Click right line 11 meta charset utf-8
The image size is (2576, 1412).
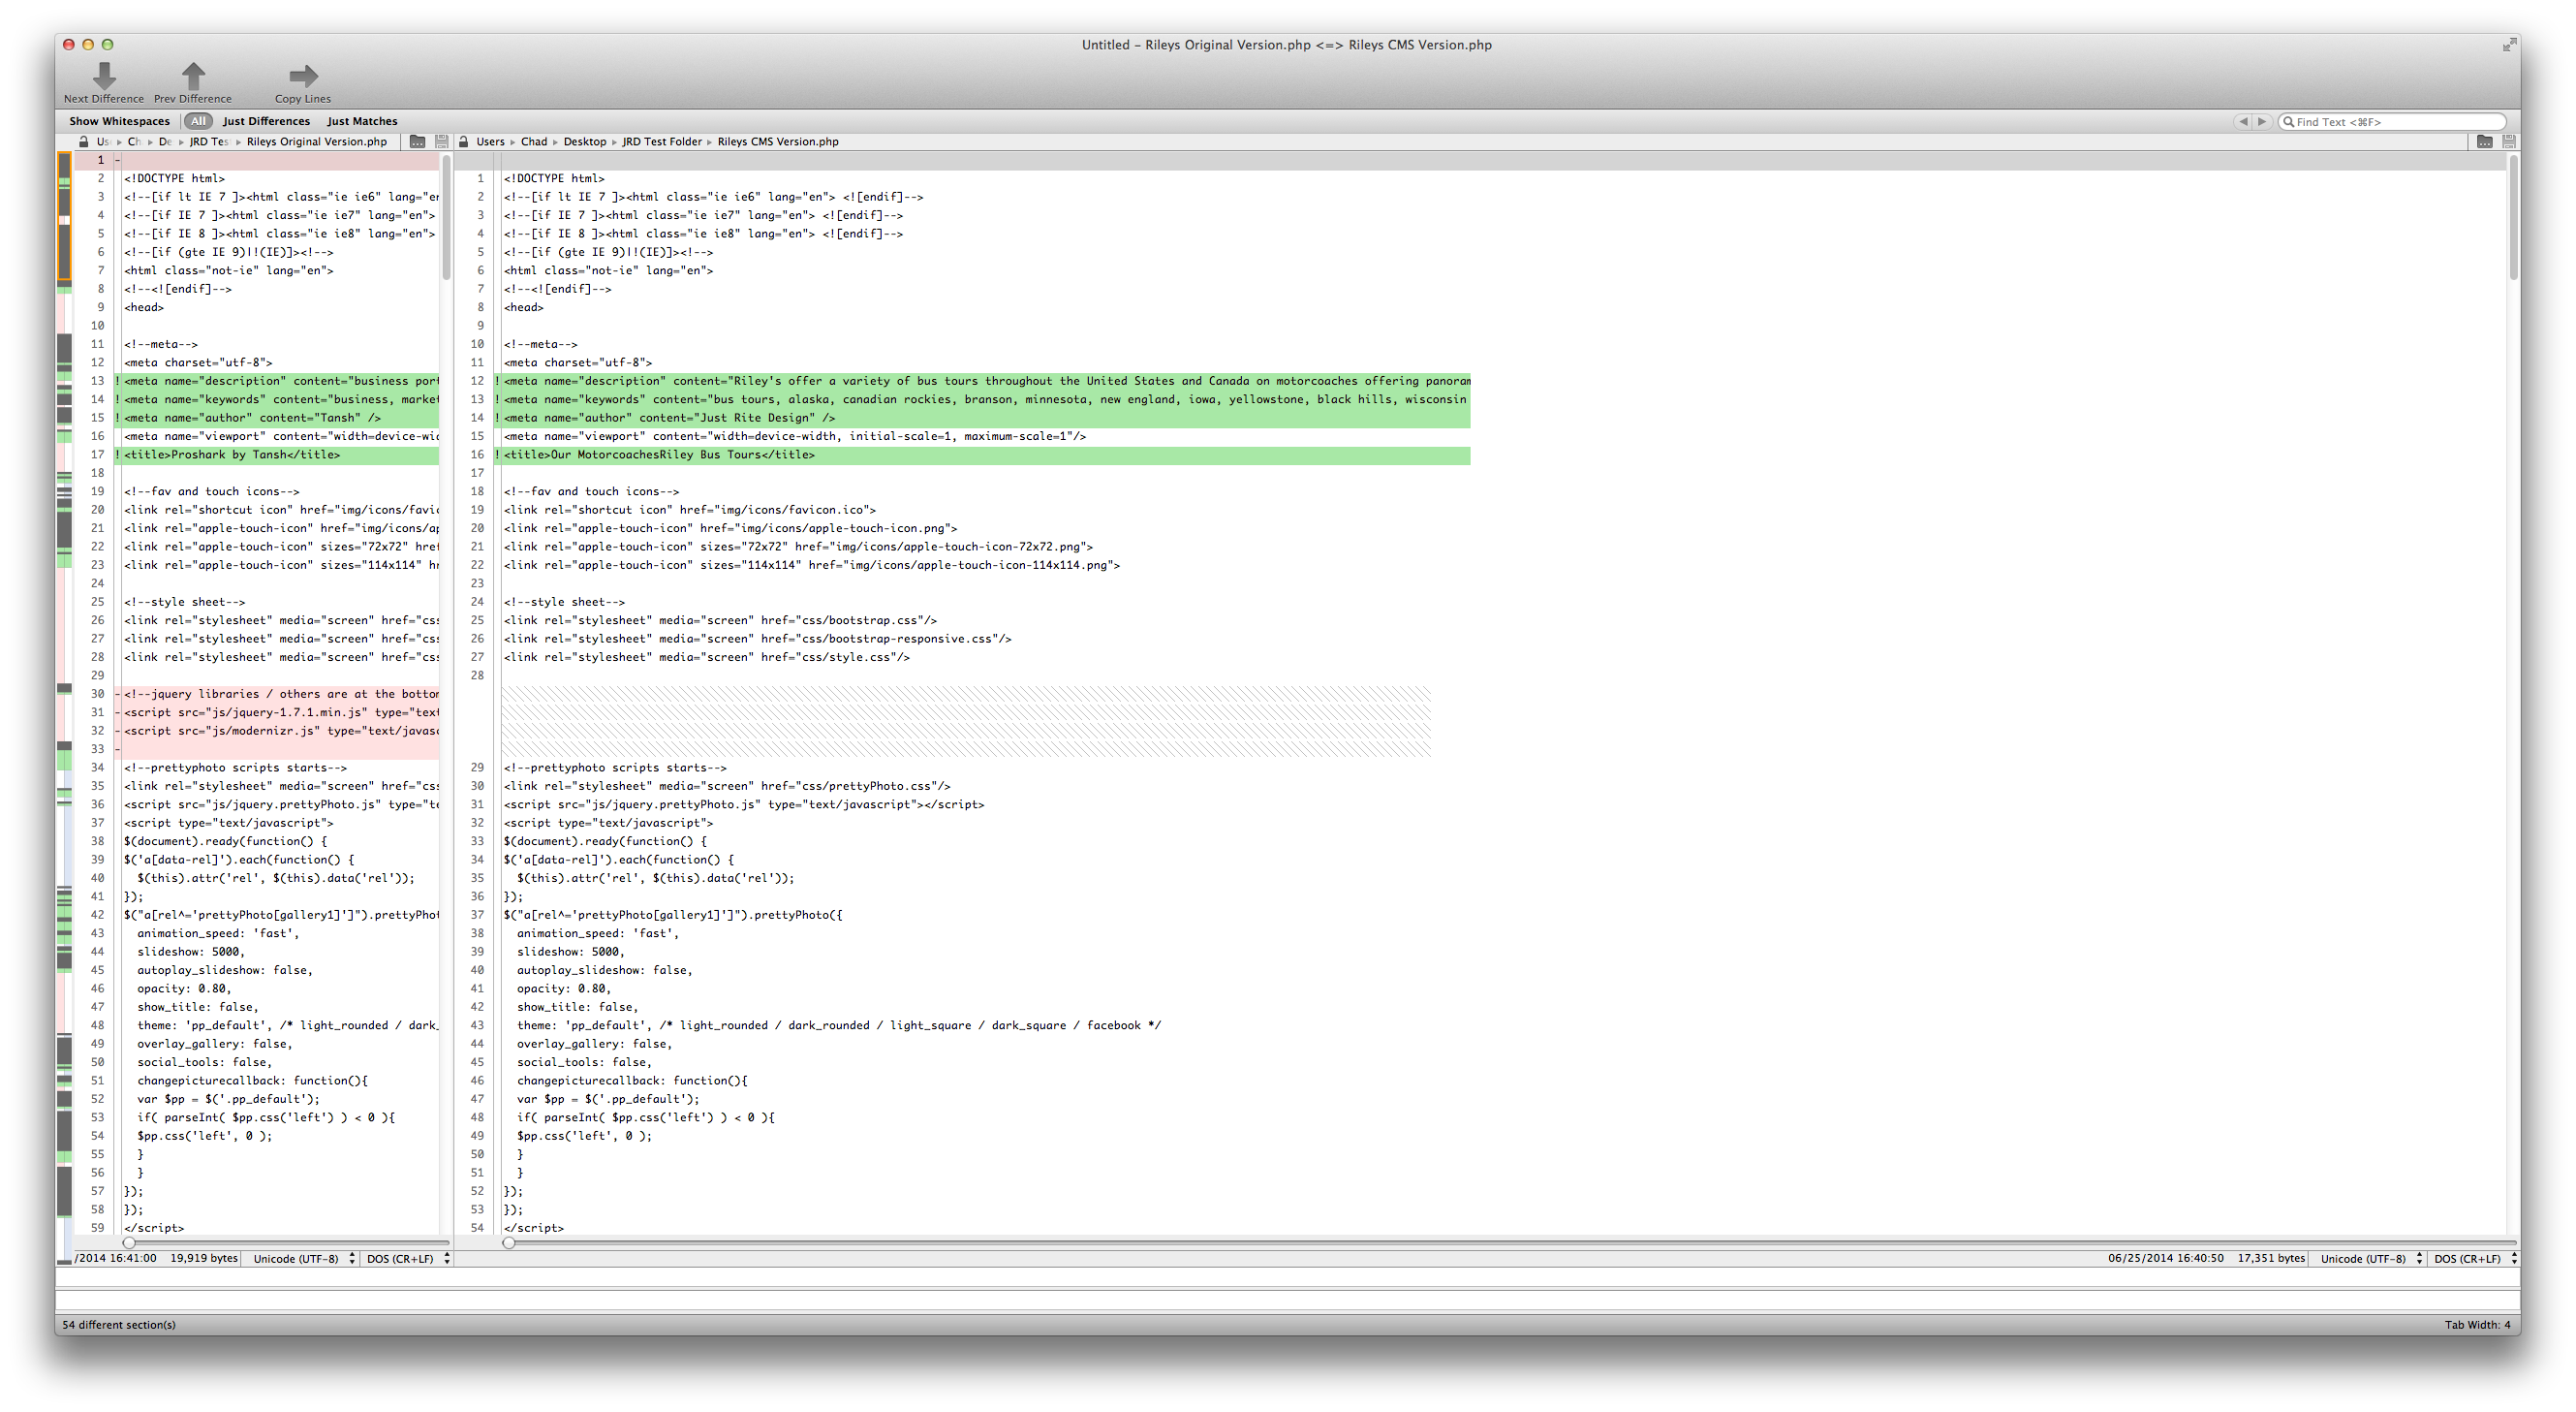coord(578,363)
